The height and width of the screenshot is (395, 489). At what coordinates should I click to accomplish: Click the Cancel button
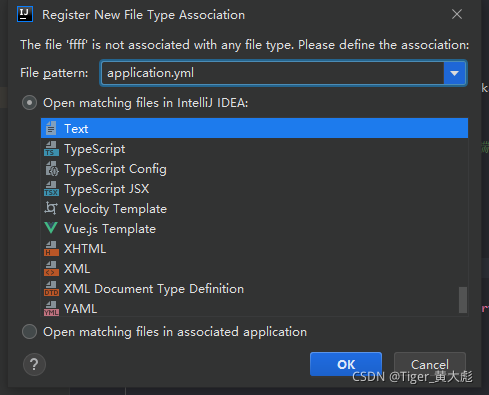(430, 364)
